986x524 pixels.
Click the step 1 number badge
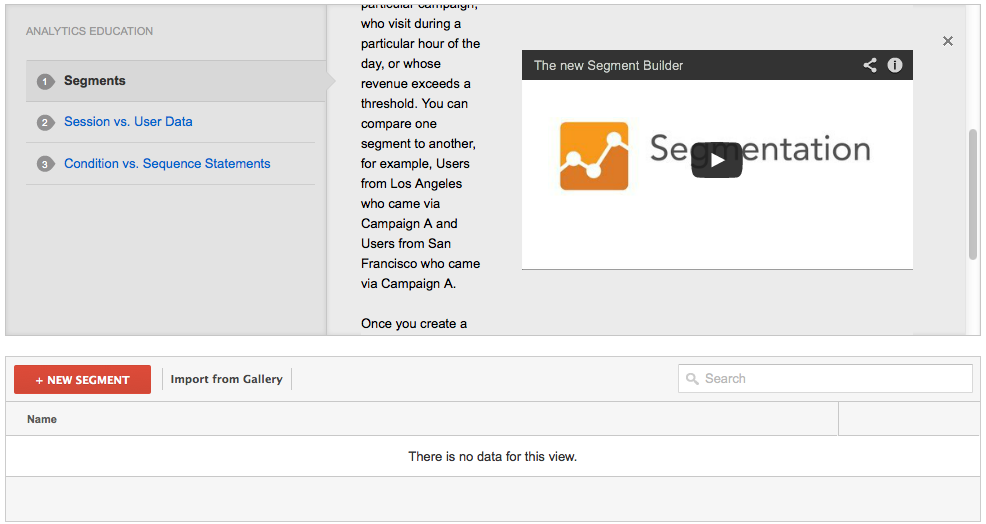[45, 82]
